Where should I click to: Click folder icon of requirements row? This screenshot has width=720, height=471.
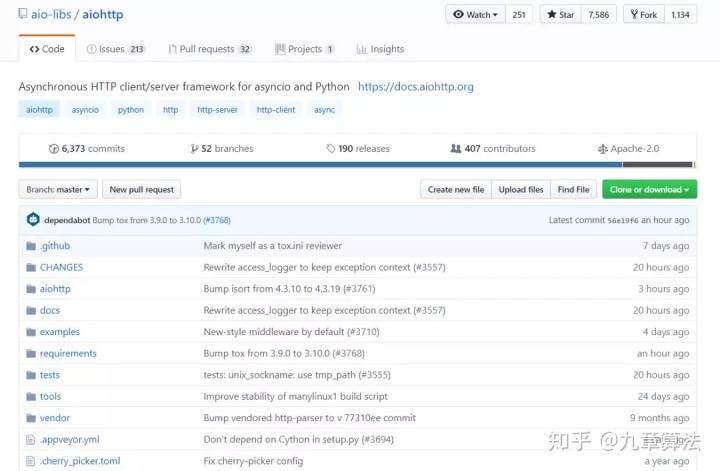click(x=31, y=354)
